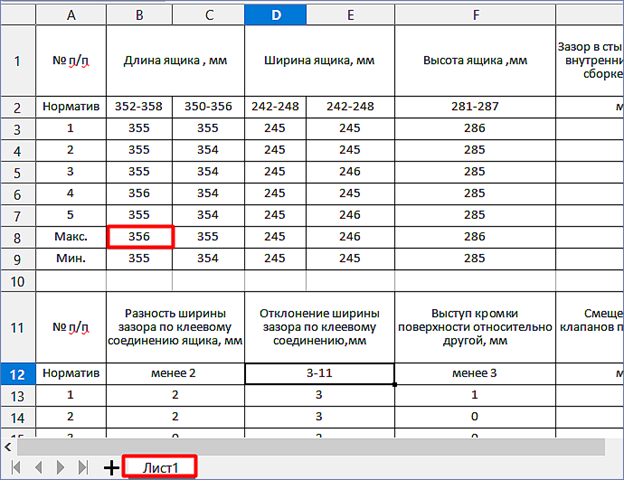This screenshot has width=624, height=480.
Task: Select row 1 header
Action: click(18, 61)
